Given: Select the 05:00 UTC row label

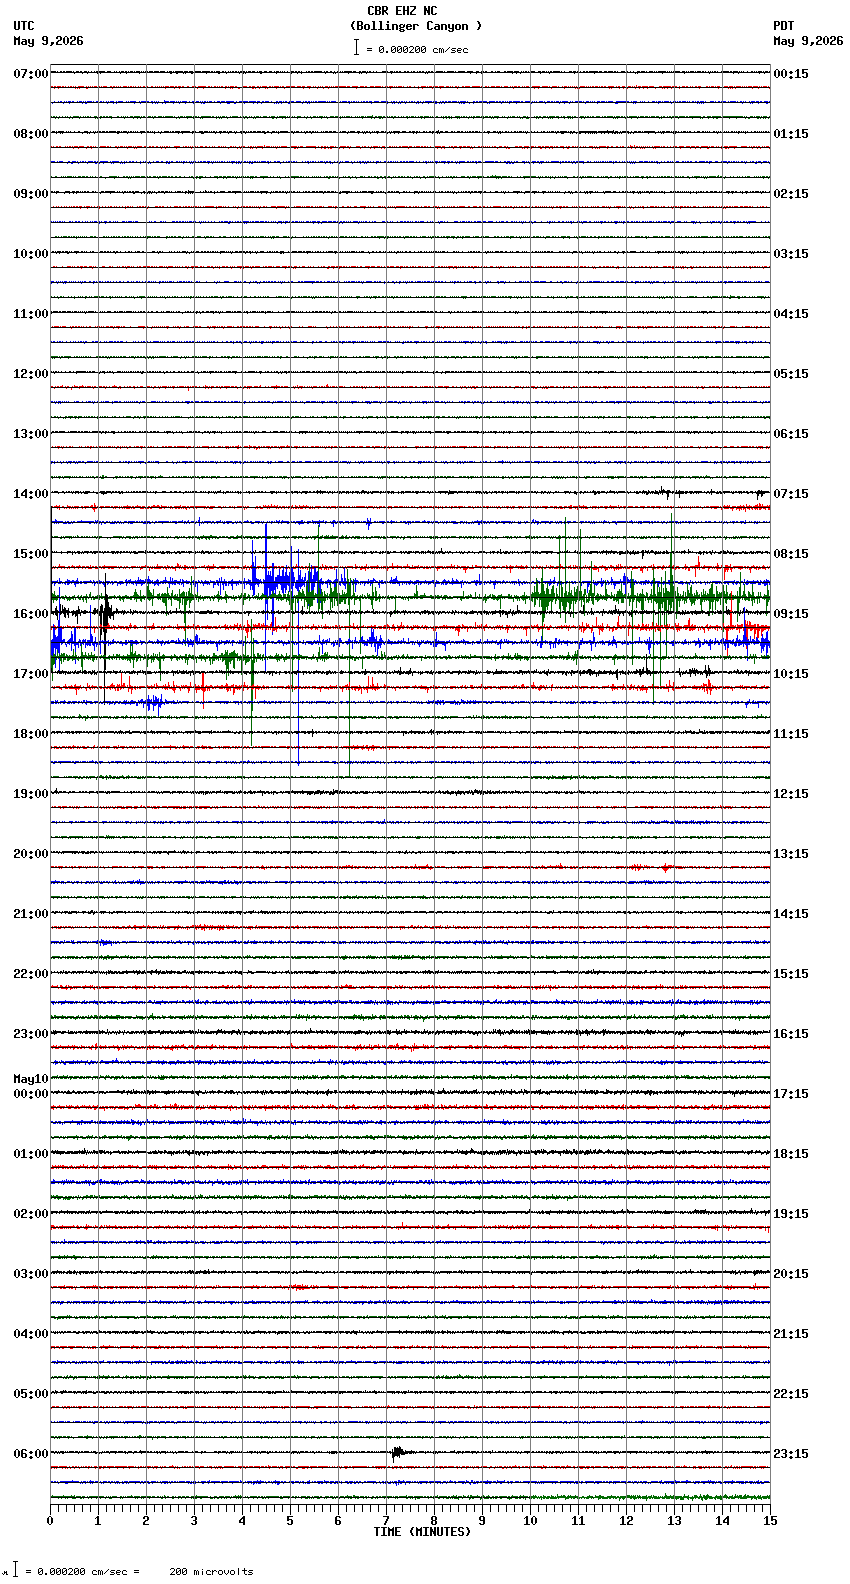Looking at the screenshot, I should [31, 1394].
